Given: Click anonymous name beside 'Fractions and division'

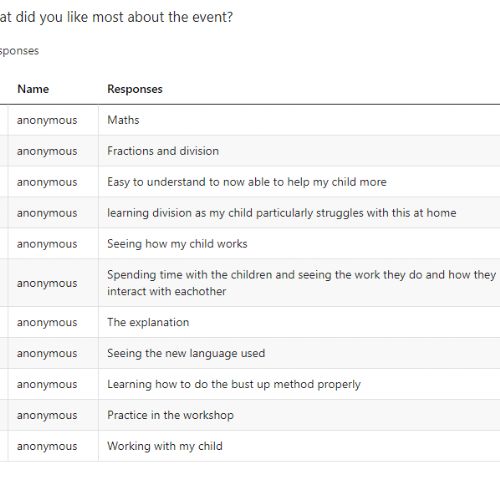Looking at the screenshot, I should pyautogui.click(x=47, y=151).
